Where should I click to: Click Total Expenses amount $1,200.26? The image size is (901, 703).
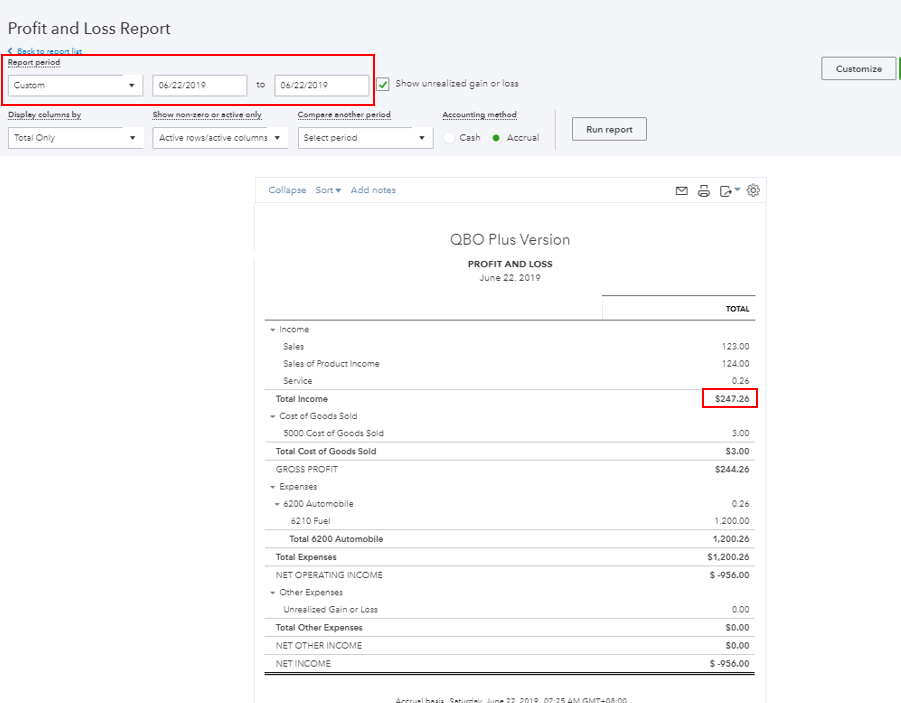728,557
